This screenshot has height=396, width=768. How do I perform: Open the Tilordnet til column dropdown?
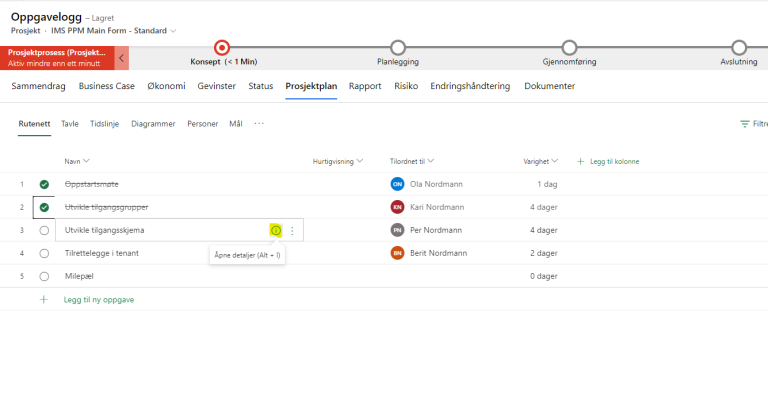(431, 161)
